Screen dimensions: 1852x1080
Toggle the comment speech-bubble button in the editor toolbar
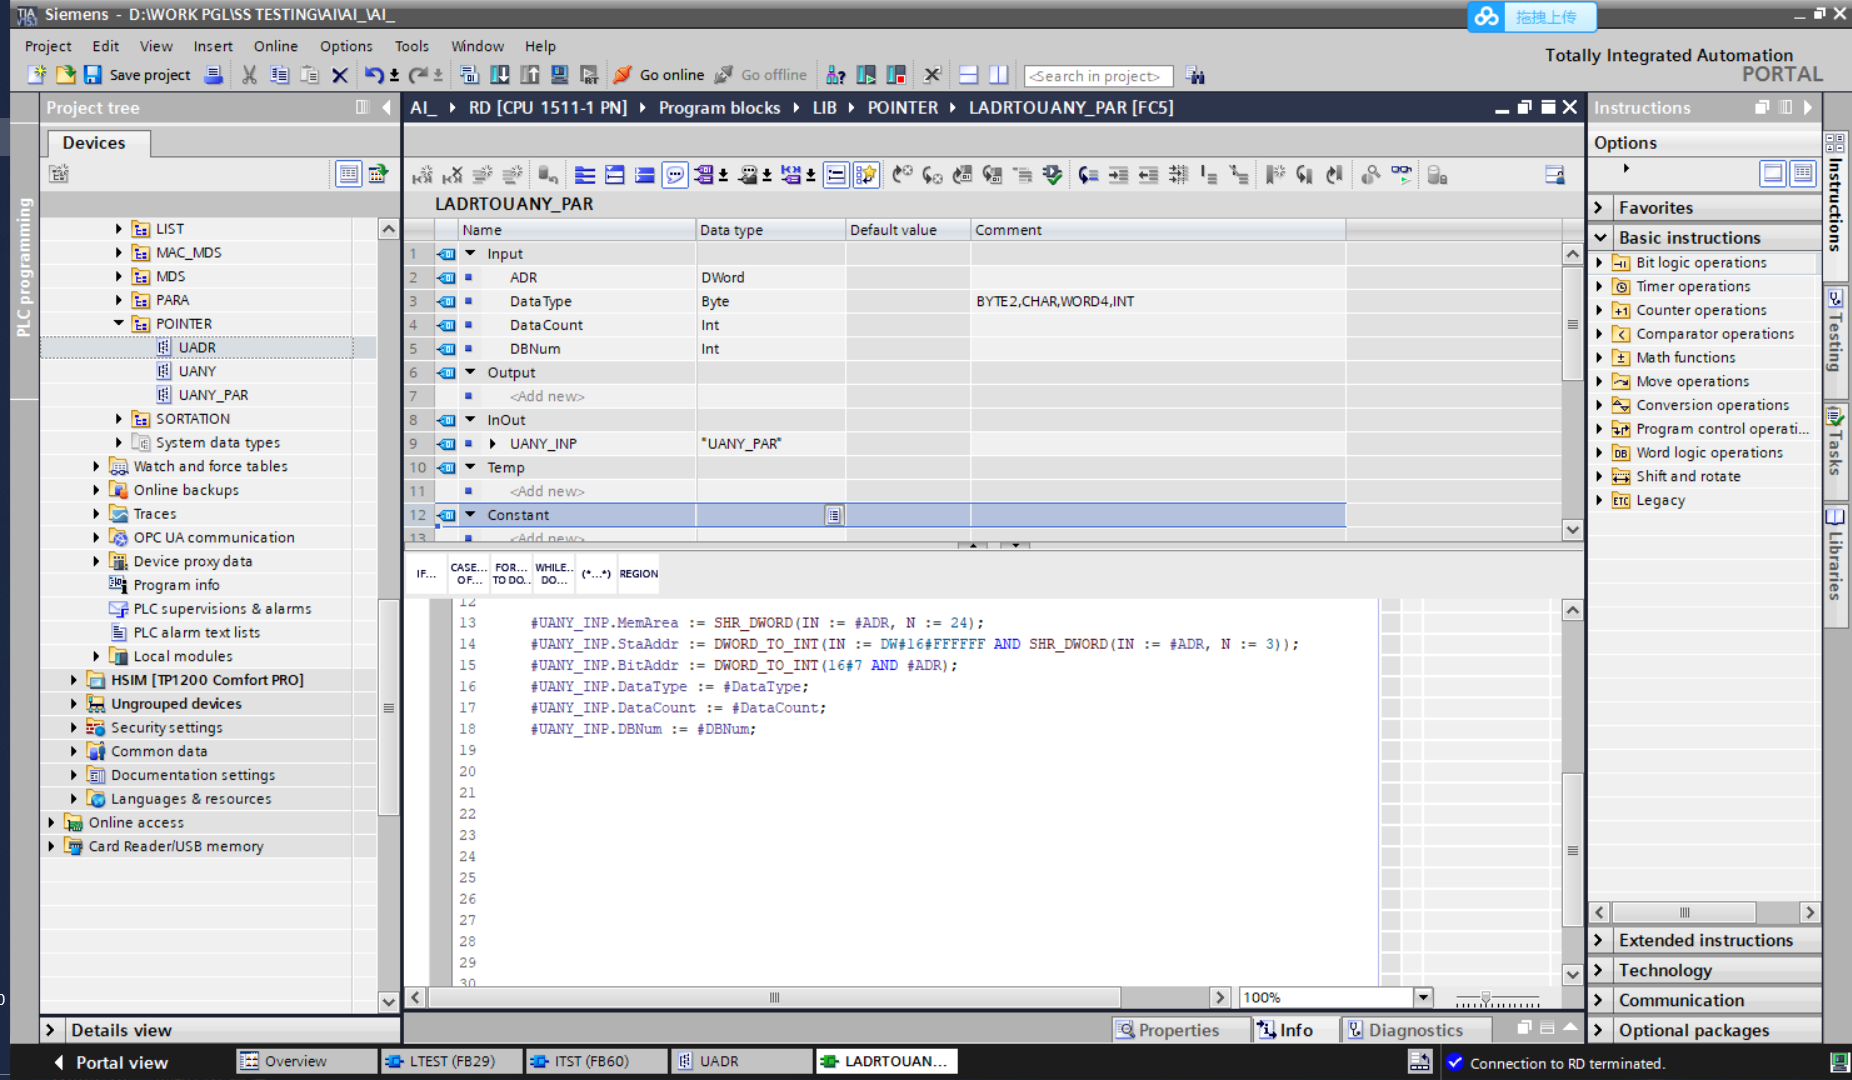pyautogui.click(x=675, y=175)
